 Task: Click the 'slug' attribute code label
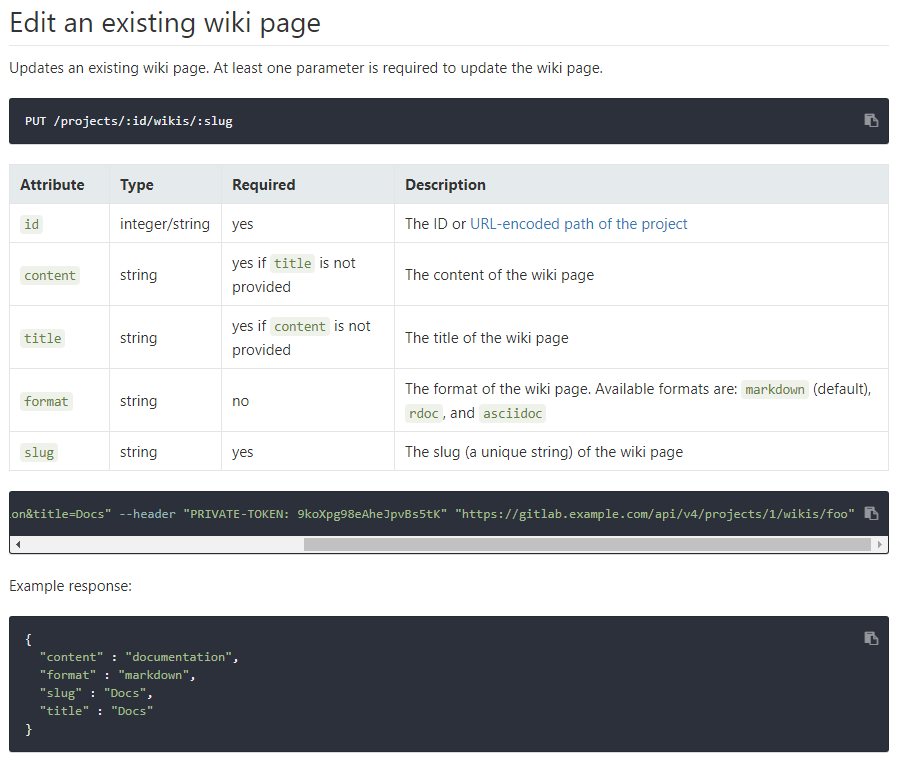39,452
